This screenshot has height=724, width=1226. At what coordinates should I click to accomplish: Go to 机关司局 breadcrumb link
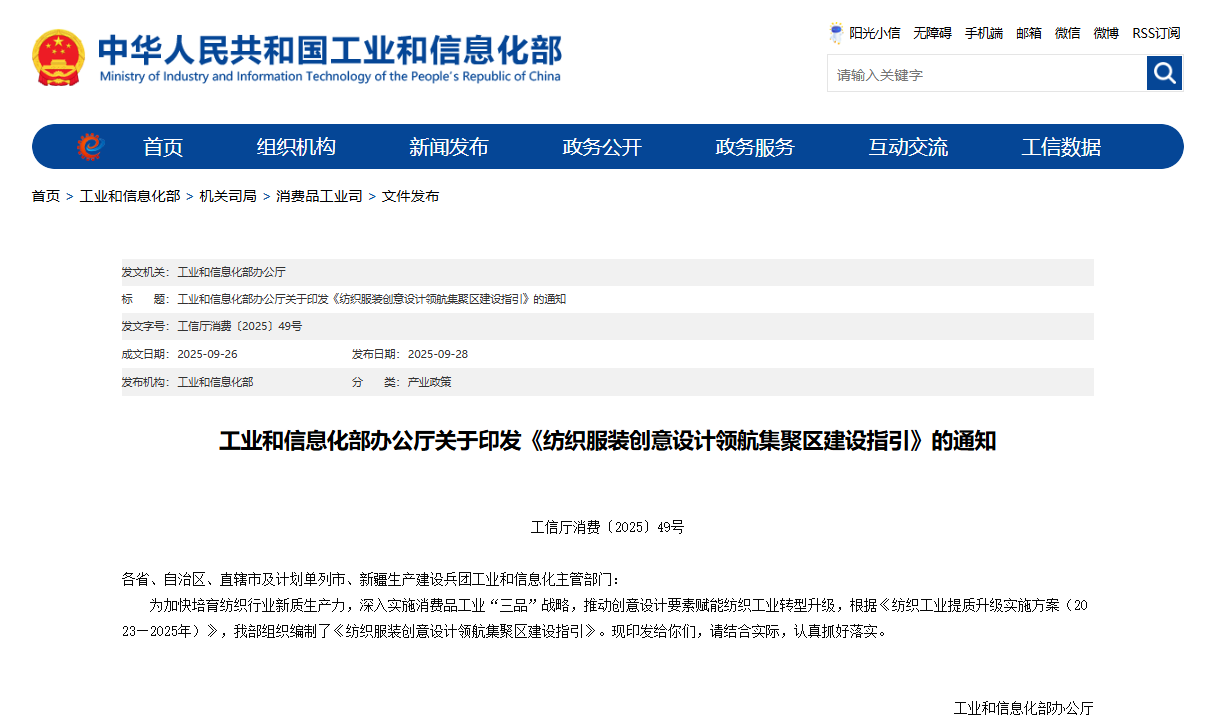coord(227,196)
